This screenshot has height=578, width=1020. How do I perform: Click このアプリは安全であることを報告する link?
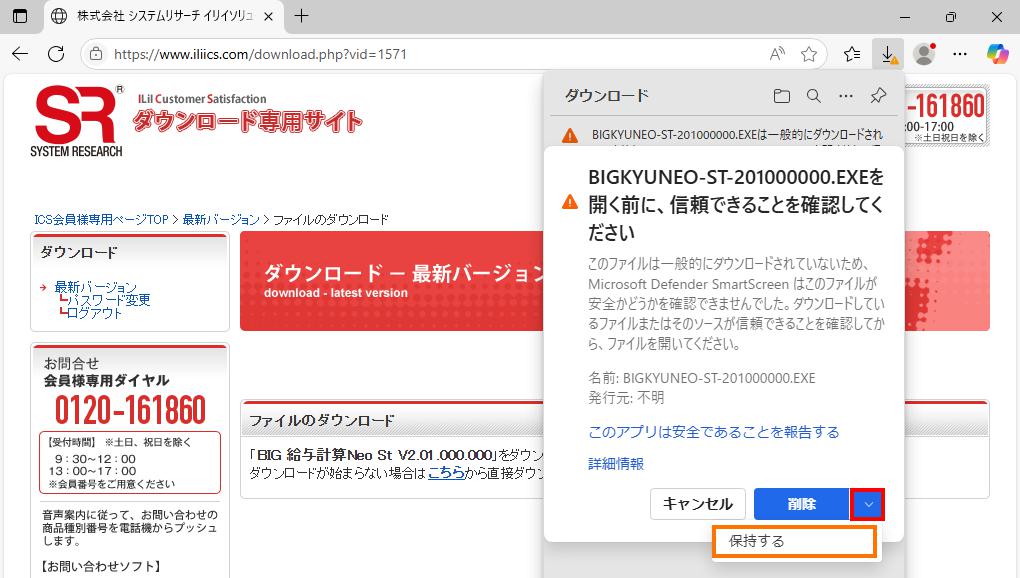[x=714, y=432]
